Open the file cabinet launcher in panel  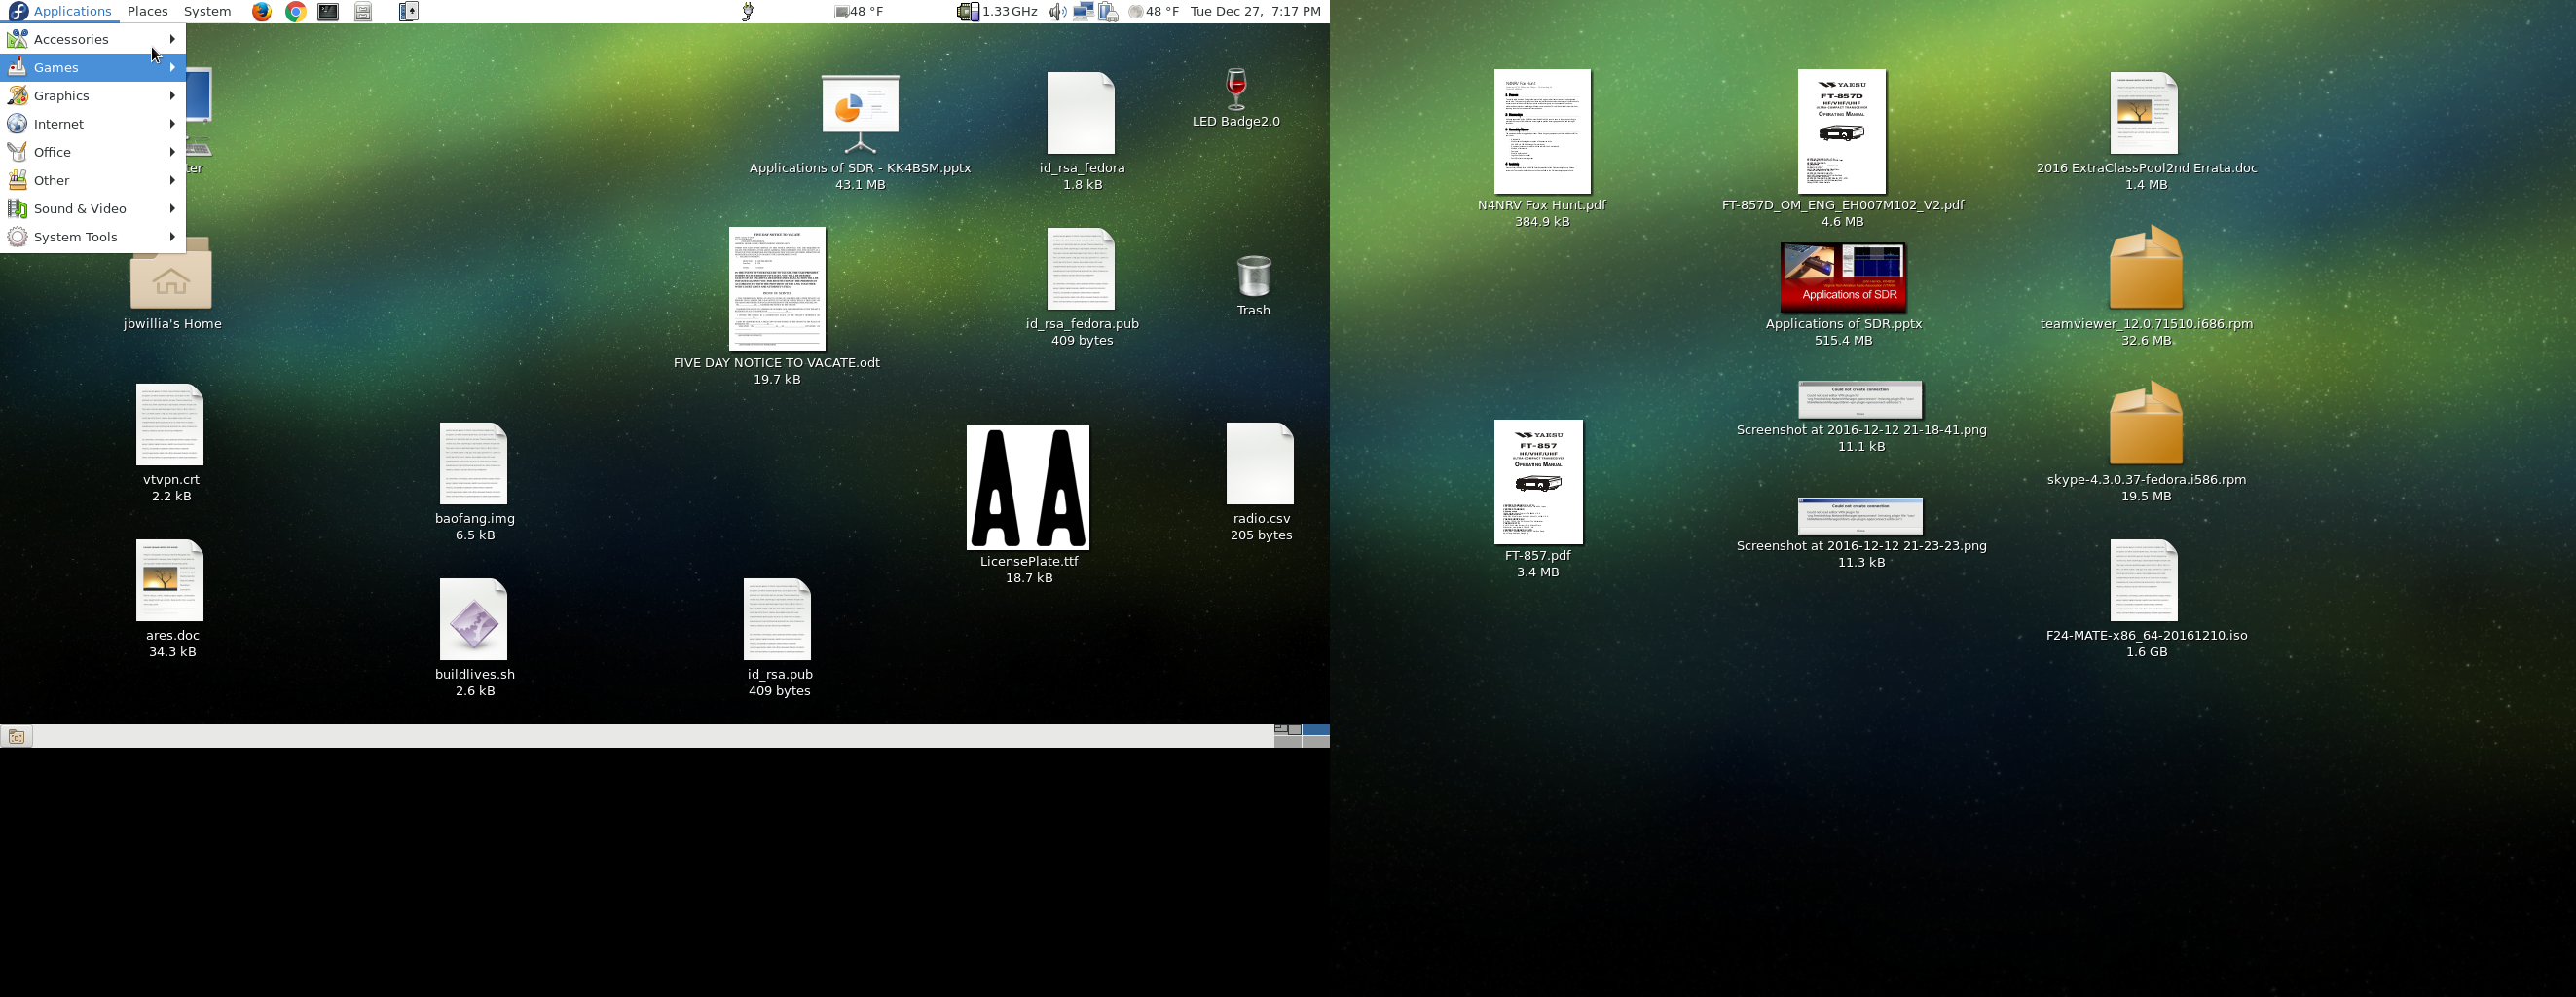pos(363,12)
